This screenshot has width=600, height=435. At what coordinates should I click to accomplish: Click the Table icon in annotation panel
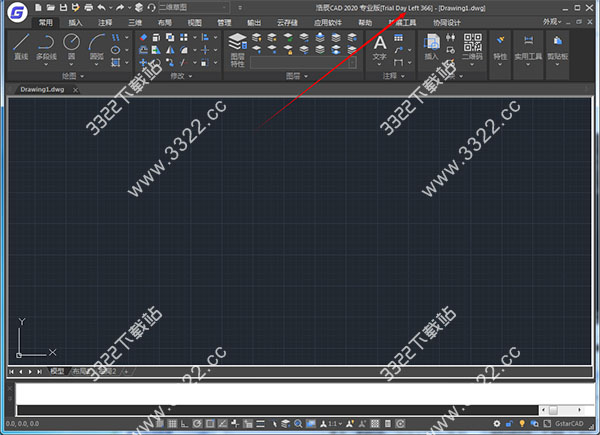[398, 37]
